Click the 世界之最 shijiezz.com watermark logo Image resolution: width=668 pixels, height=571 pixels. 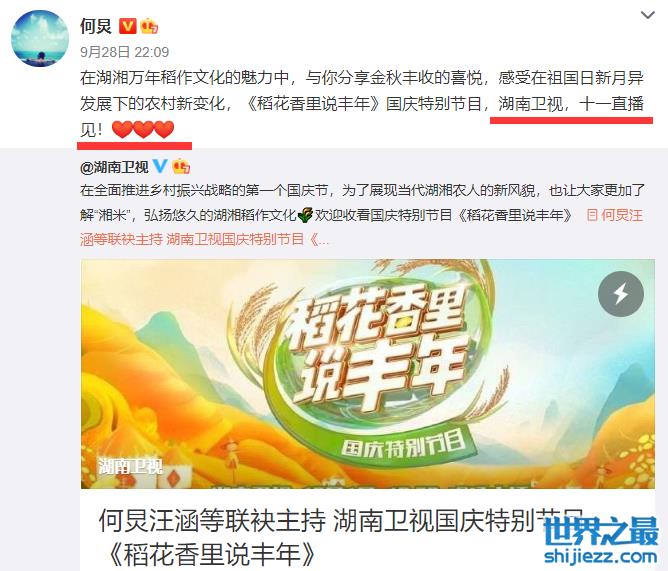[x=601, y=540]
